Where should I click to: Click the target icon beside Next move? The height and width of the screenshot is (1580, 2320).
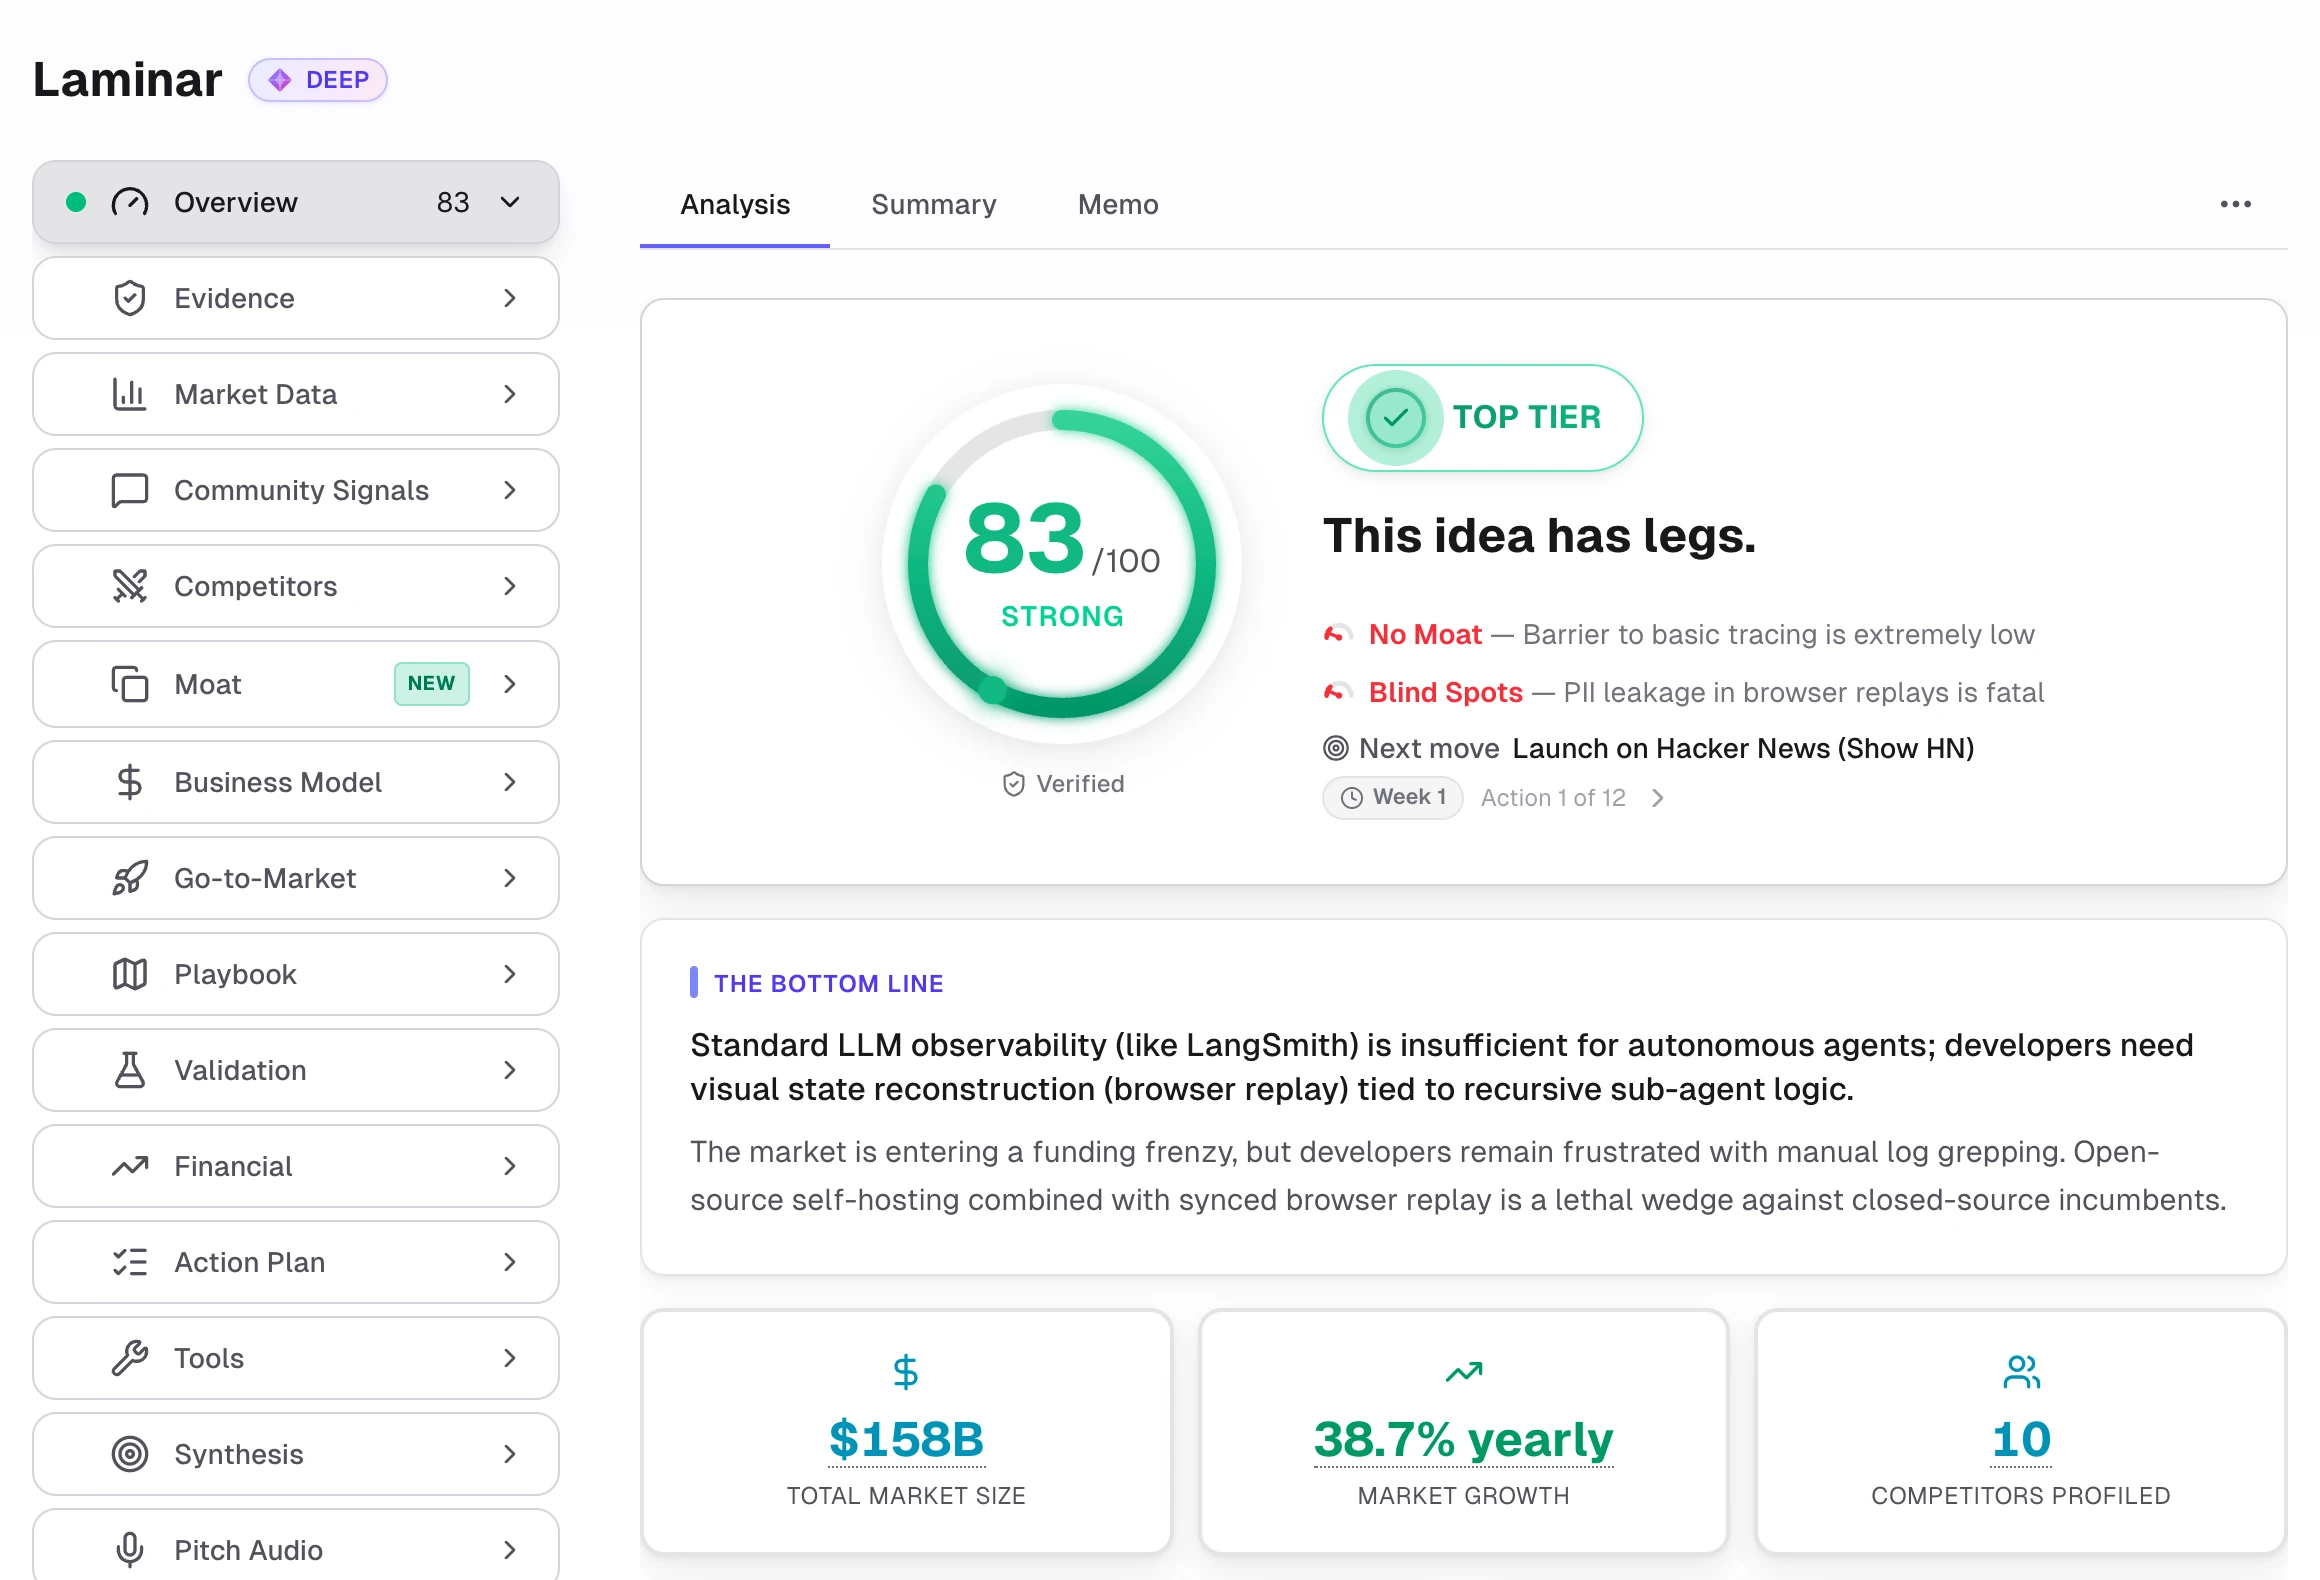coord(1336,748)
